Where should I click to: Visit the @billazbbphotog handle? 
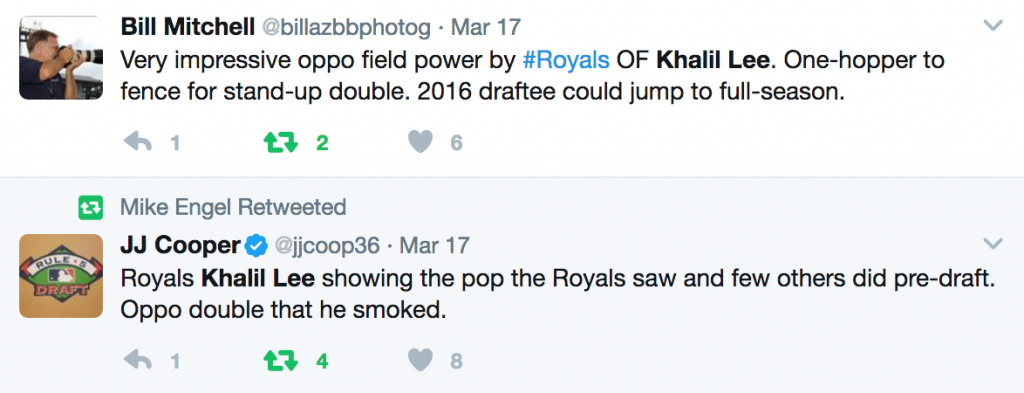click(346, 27)
